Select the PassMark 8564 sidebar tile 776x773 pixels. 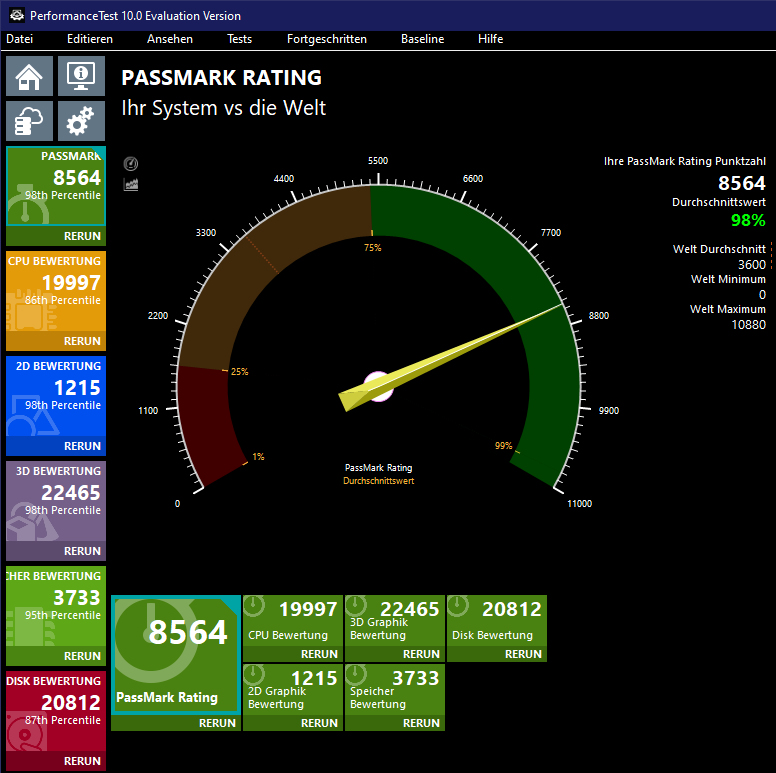click(x=56, y=186)
